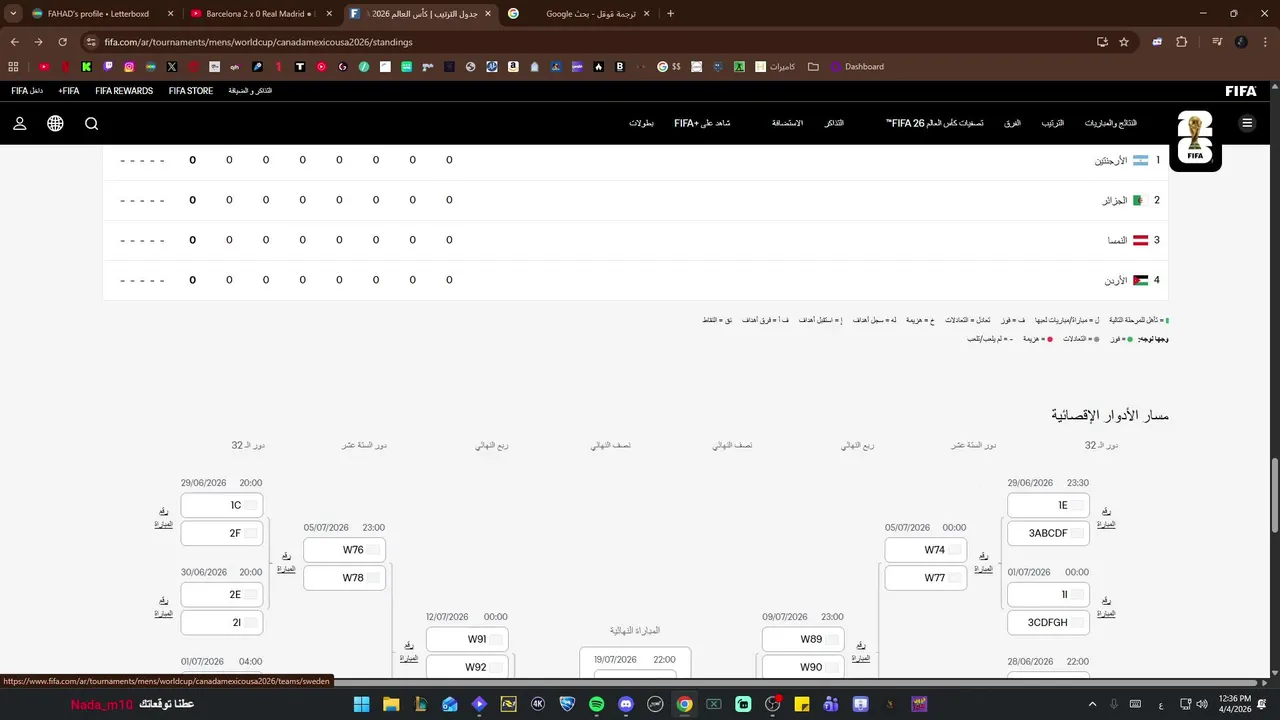Select the W89 bracket slot
The height and width of the screenshot is (720, 1280).
click(802, 639)
